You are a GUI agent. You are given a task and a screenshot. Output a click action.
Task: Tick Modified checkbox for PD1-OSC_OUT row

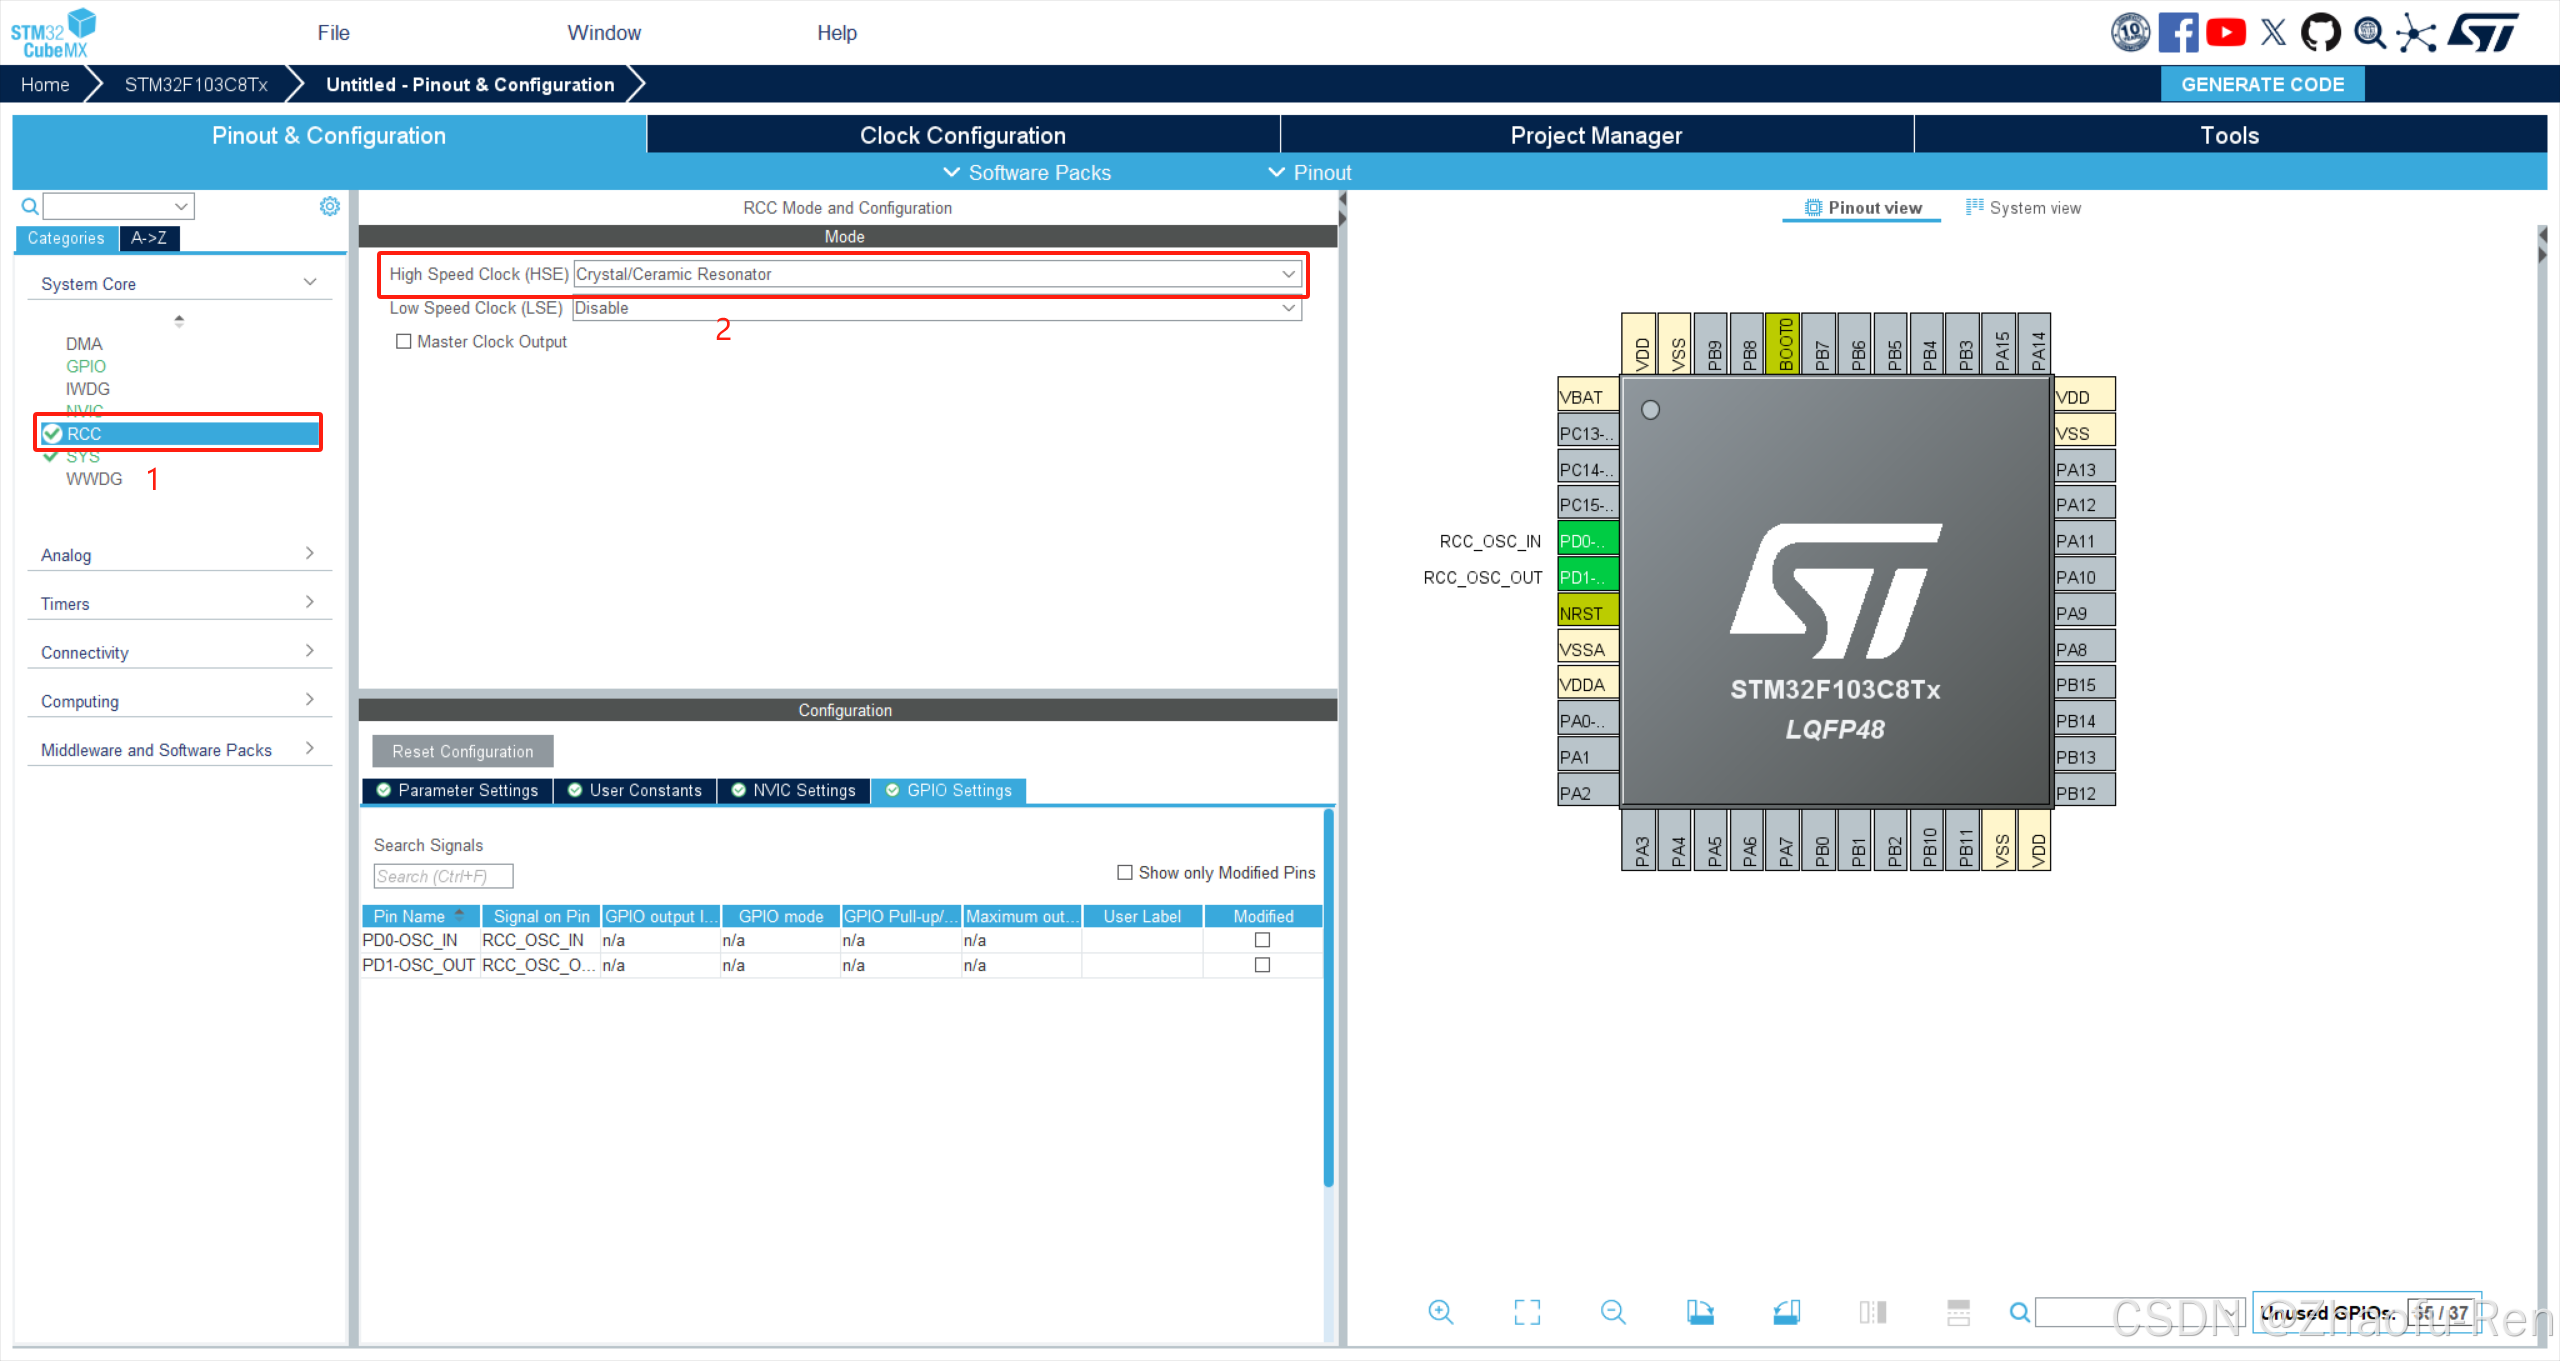click(1262, 965)
